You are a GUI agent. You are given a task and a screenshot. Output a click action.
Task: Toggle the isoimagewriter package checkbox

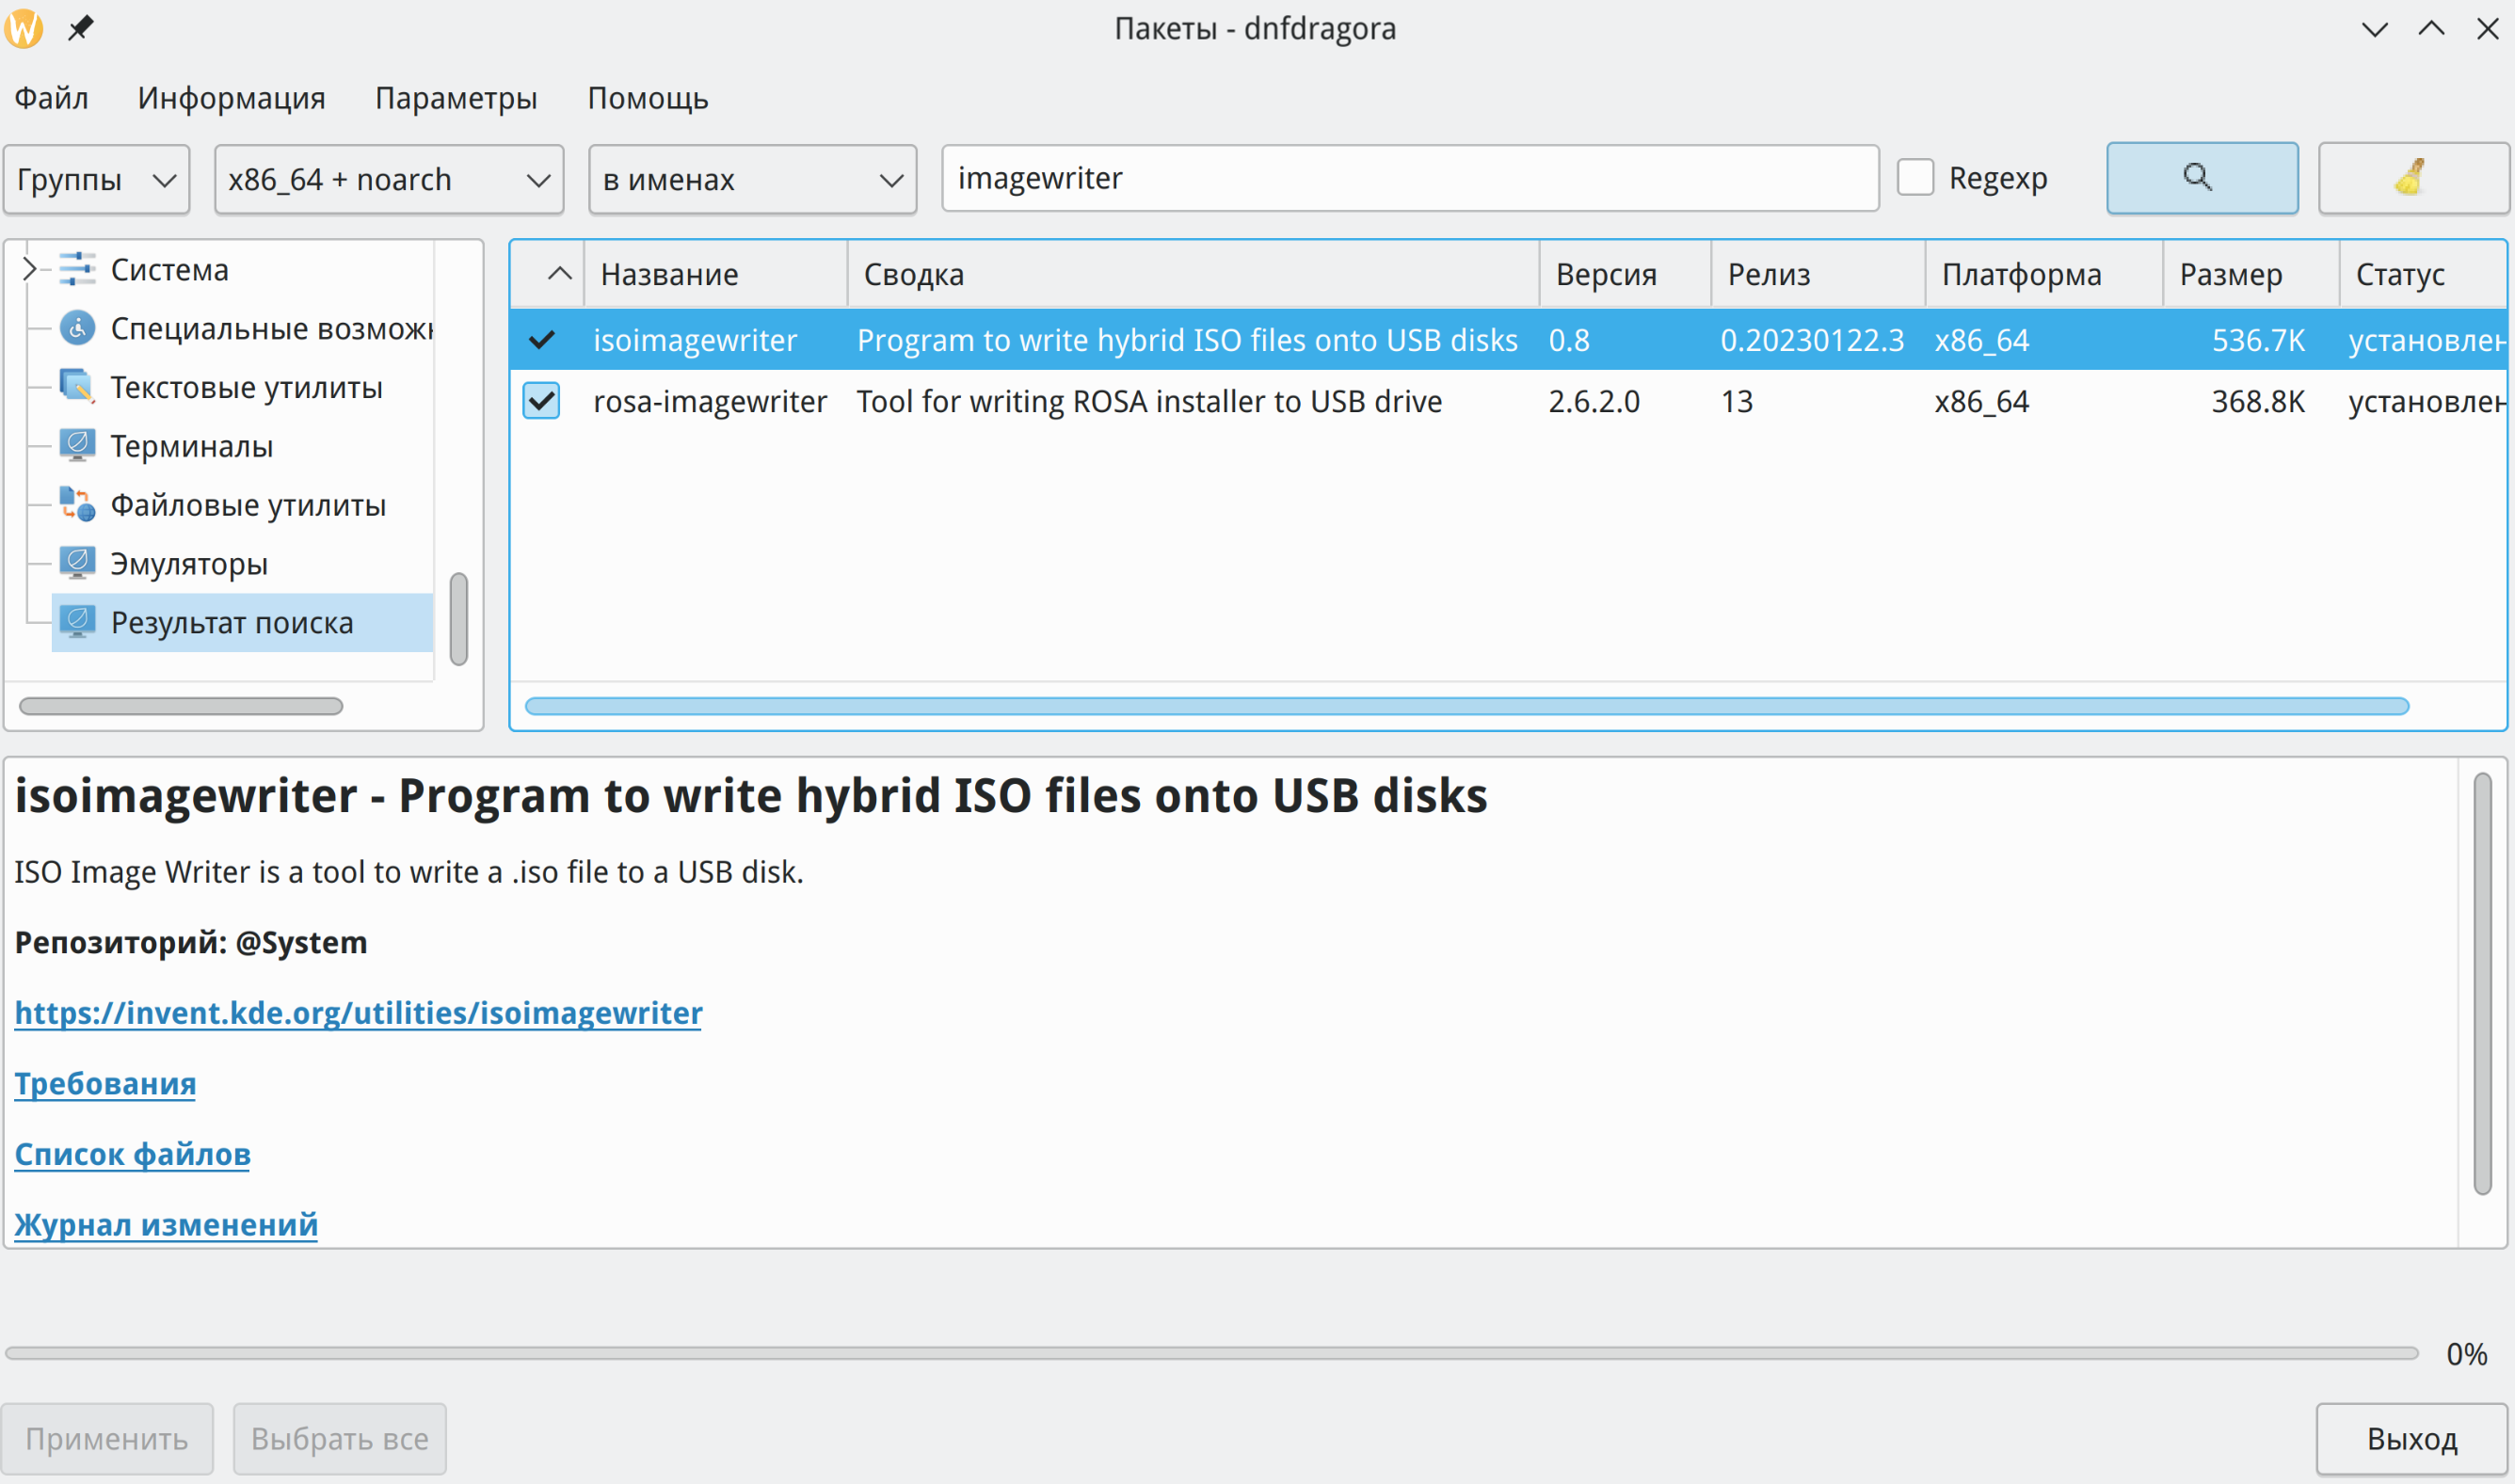pos(541,340)
